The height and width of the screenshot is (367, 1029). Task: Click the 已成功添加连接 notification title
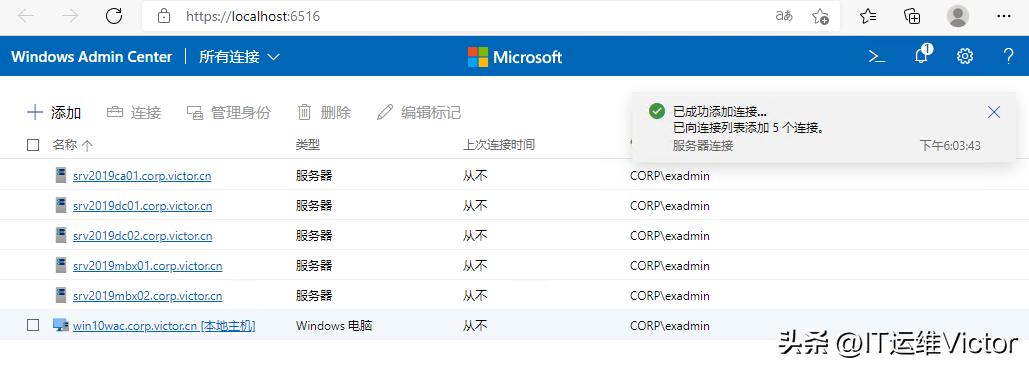click(720, 112)
